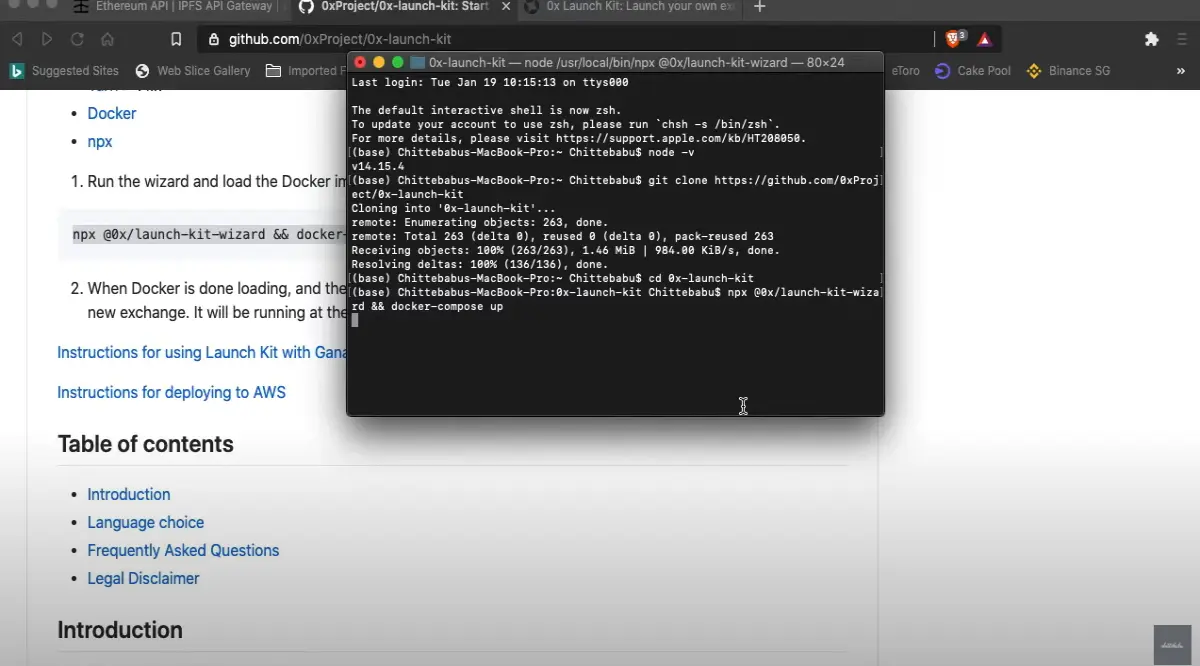Open the Brave Rewards triangle icon
The image size is (1200, 666).
click(985, 40)
